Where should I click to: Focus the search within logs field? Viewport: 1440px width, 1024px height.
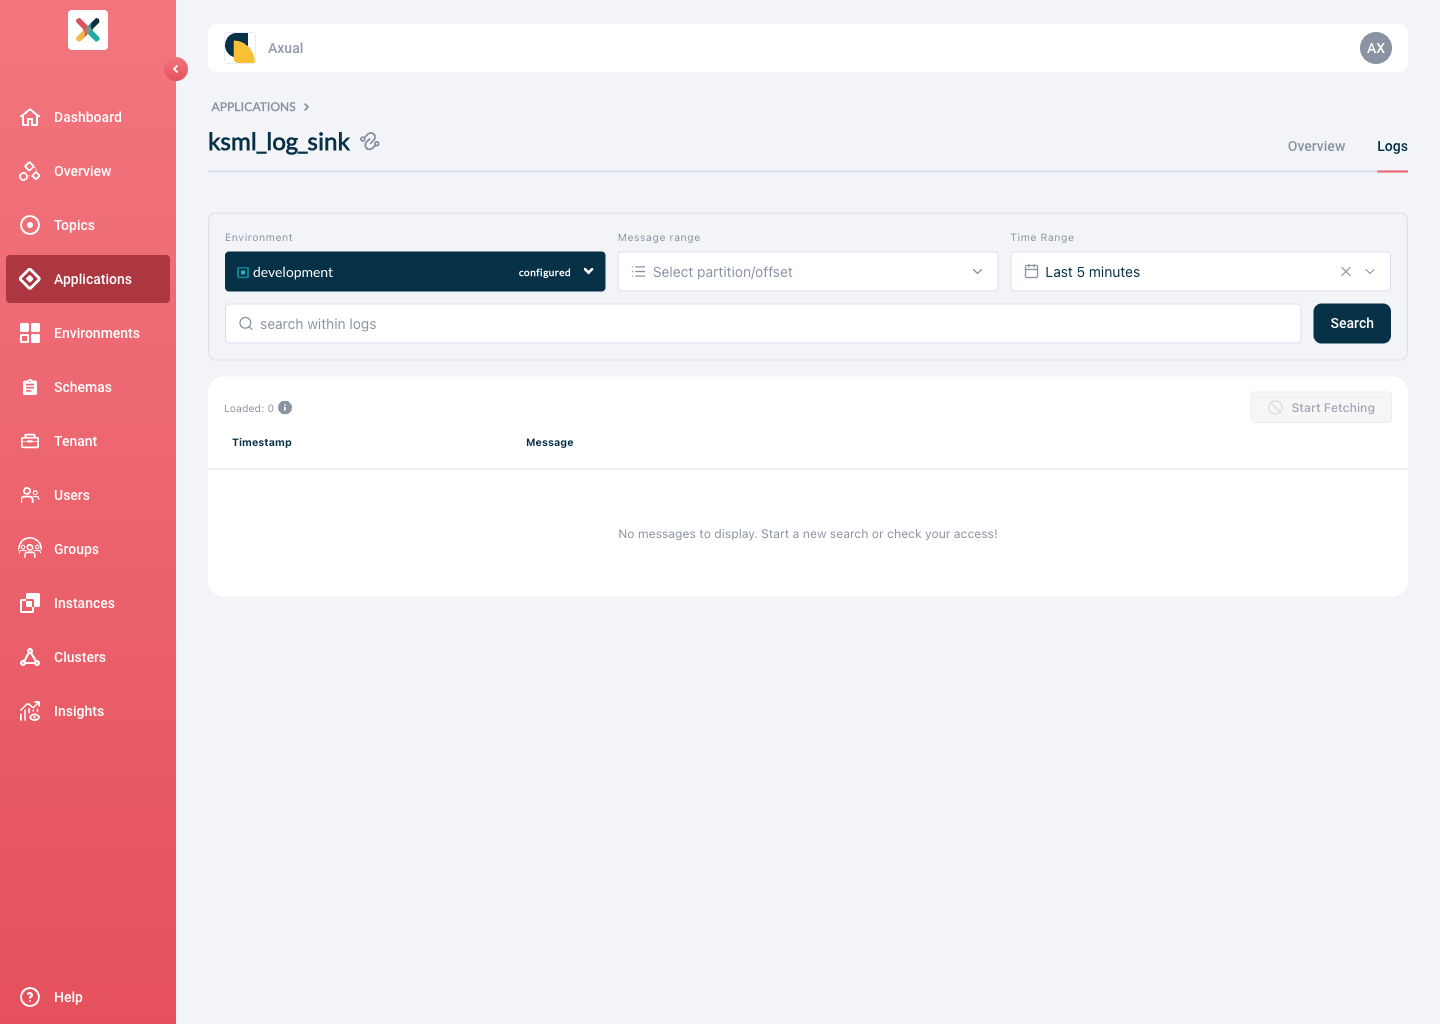[763, 324]
